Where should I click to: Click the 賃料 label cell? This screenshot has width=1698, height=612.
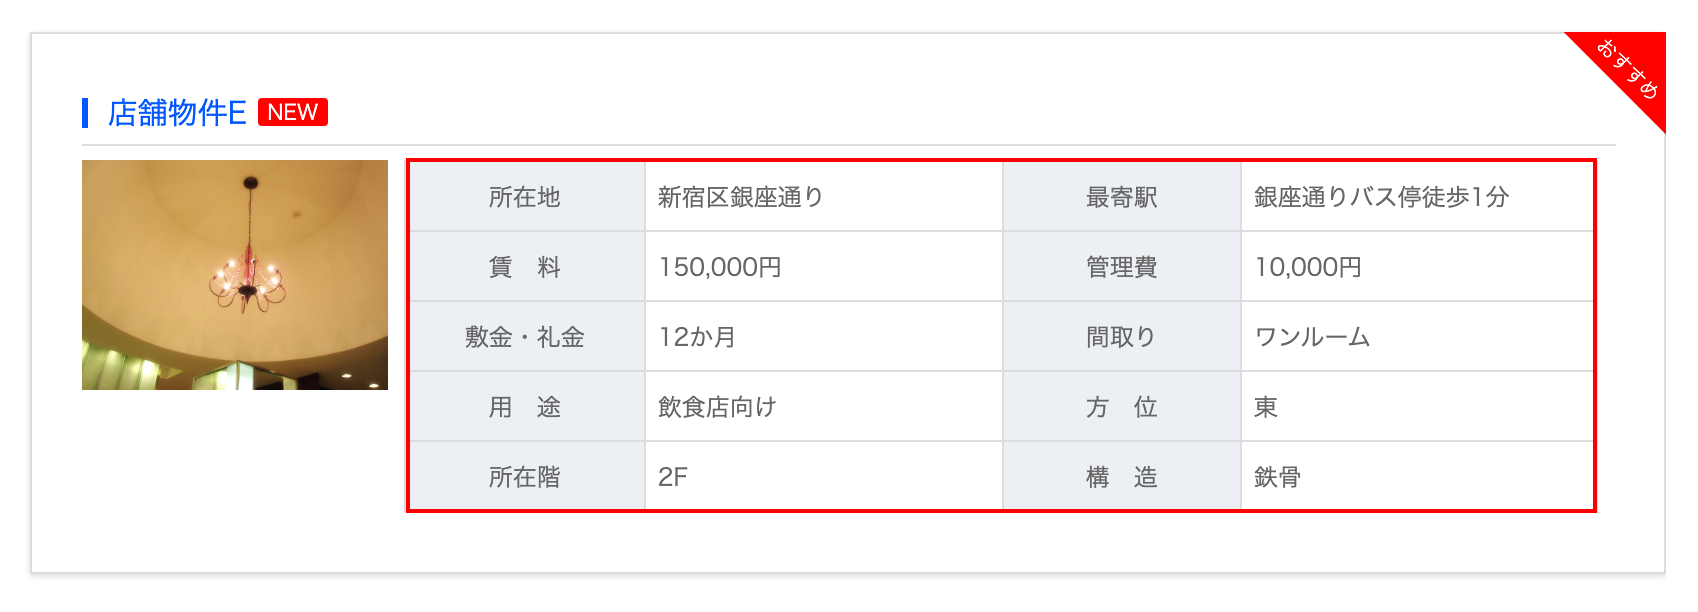pyautogui.click(x=525, y=267)
